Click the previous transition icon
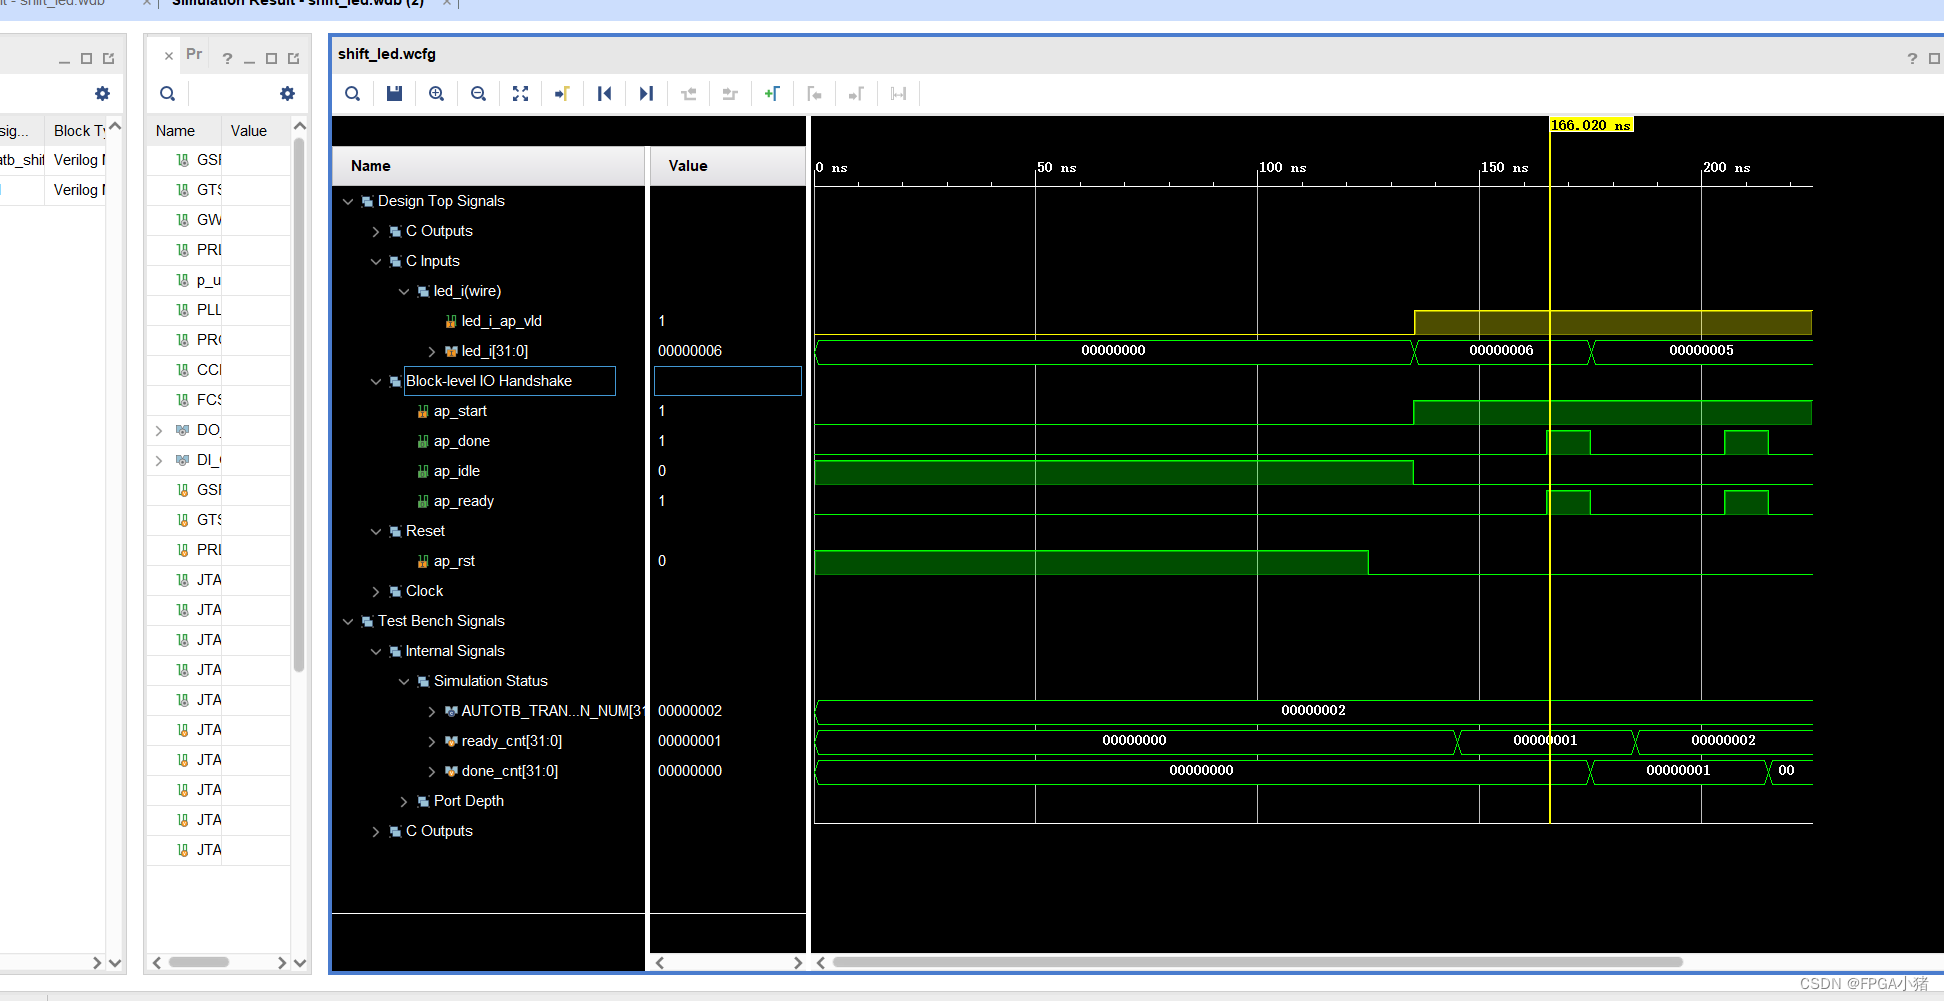This screenshot has height=1001, width=1944. pos(688,94)
